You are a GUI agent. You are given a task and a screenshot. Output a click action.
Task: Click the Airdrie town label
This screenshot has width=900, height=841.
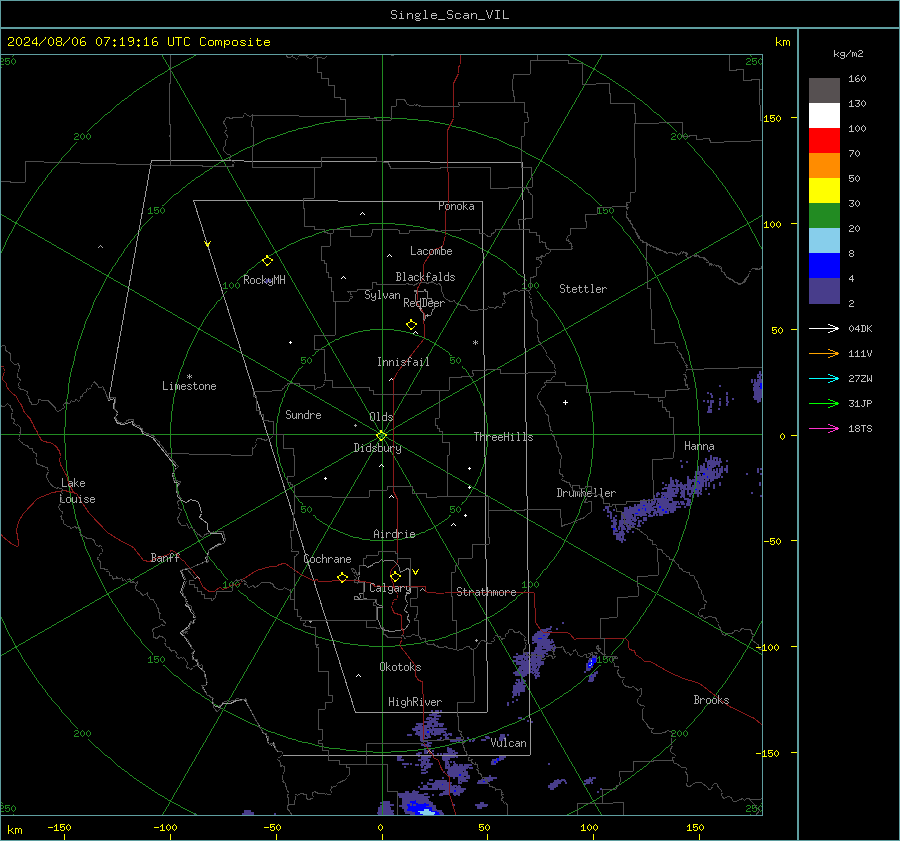click(394, 534)
